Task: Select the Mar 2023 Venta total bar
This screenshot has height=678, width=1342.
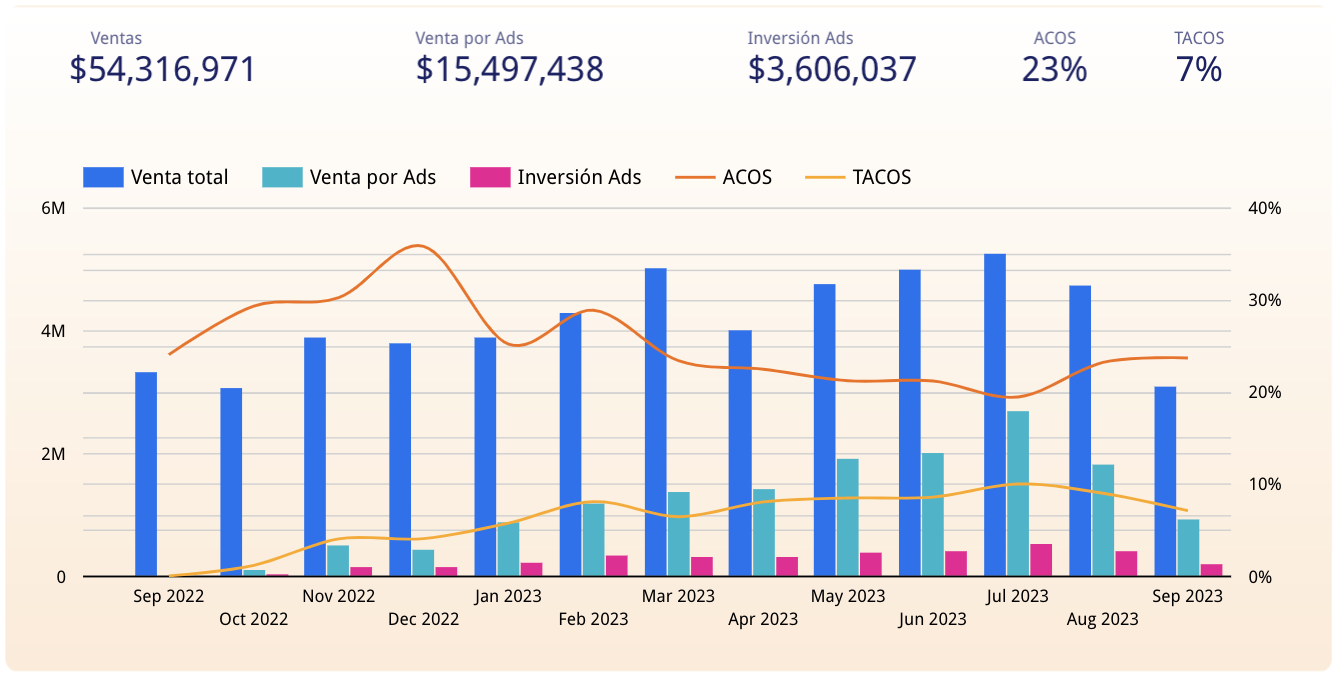Action: (x=655, y=422)
